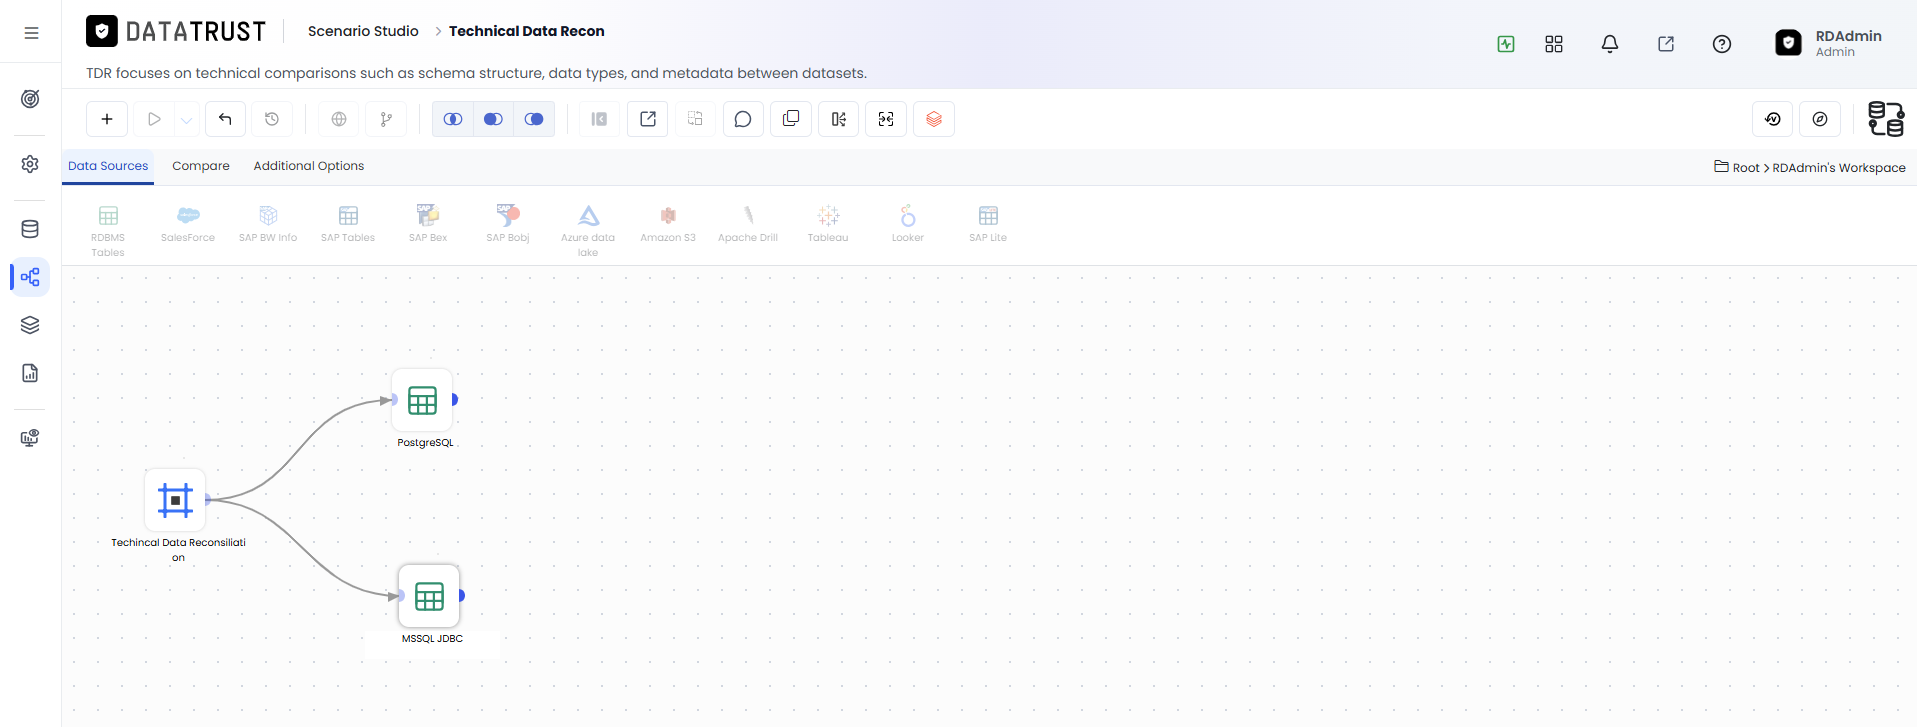Open the RDAdmin user profile
Image resolution: width=1917 pixels, height=727 pixels.
pyautogui.click(x=1829, y=43)
